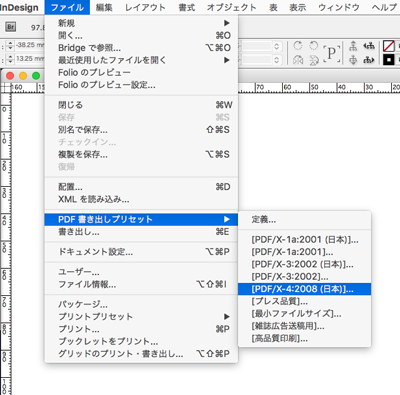Flip selection vertically icon
400x395 pixels.
coord(314,60)
